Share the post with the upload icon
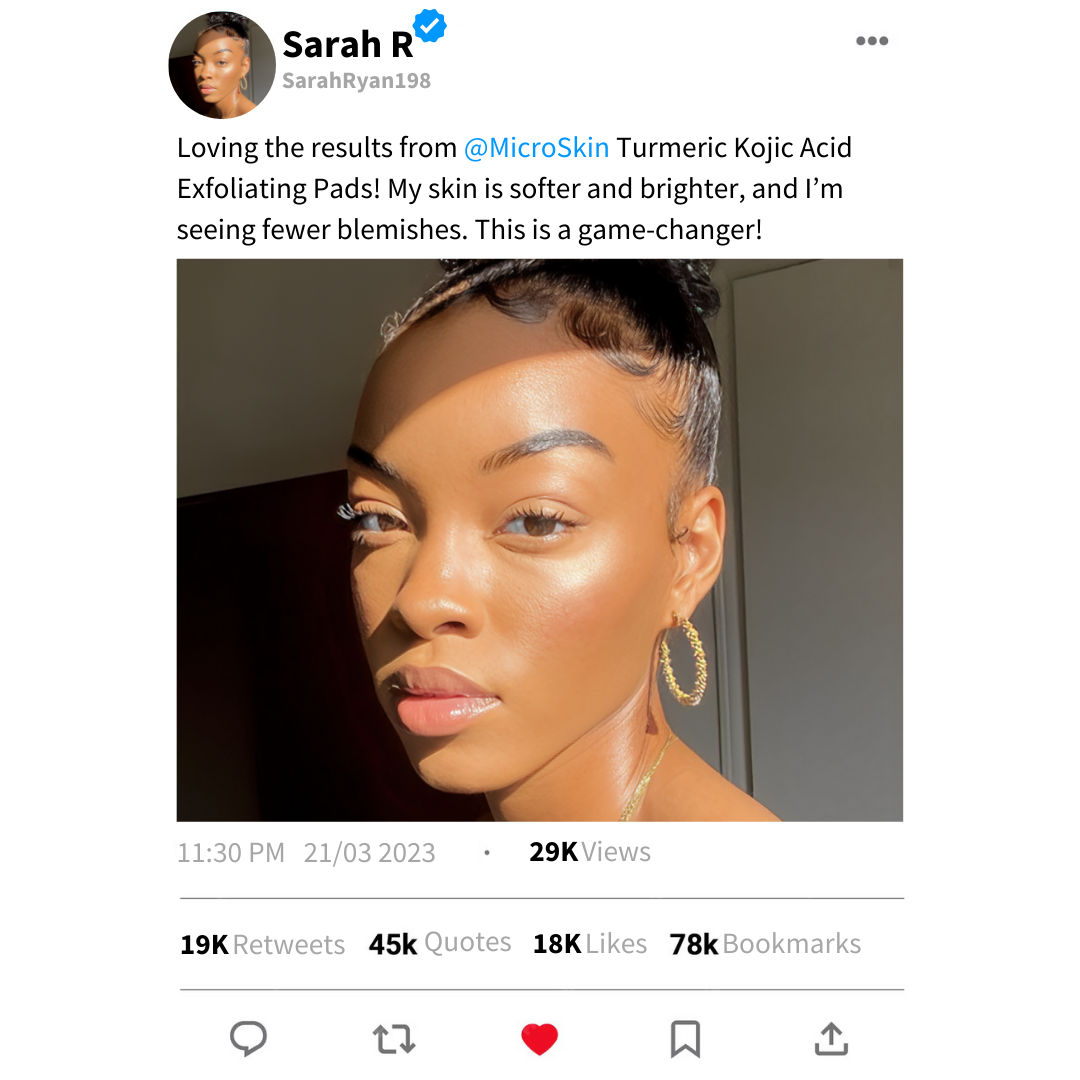1080x1080 pixels. pos(831,1039)
